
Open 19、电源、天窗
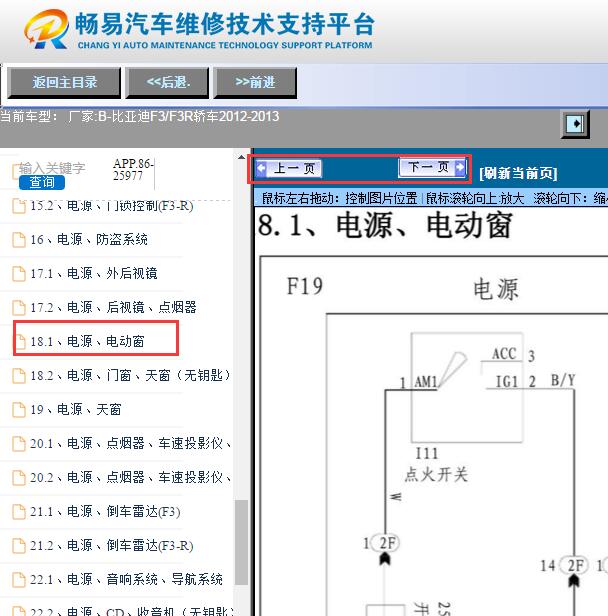(x=75, y=409)
